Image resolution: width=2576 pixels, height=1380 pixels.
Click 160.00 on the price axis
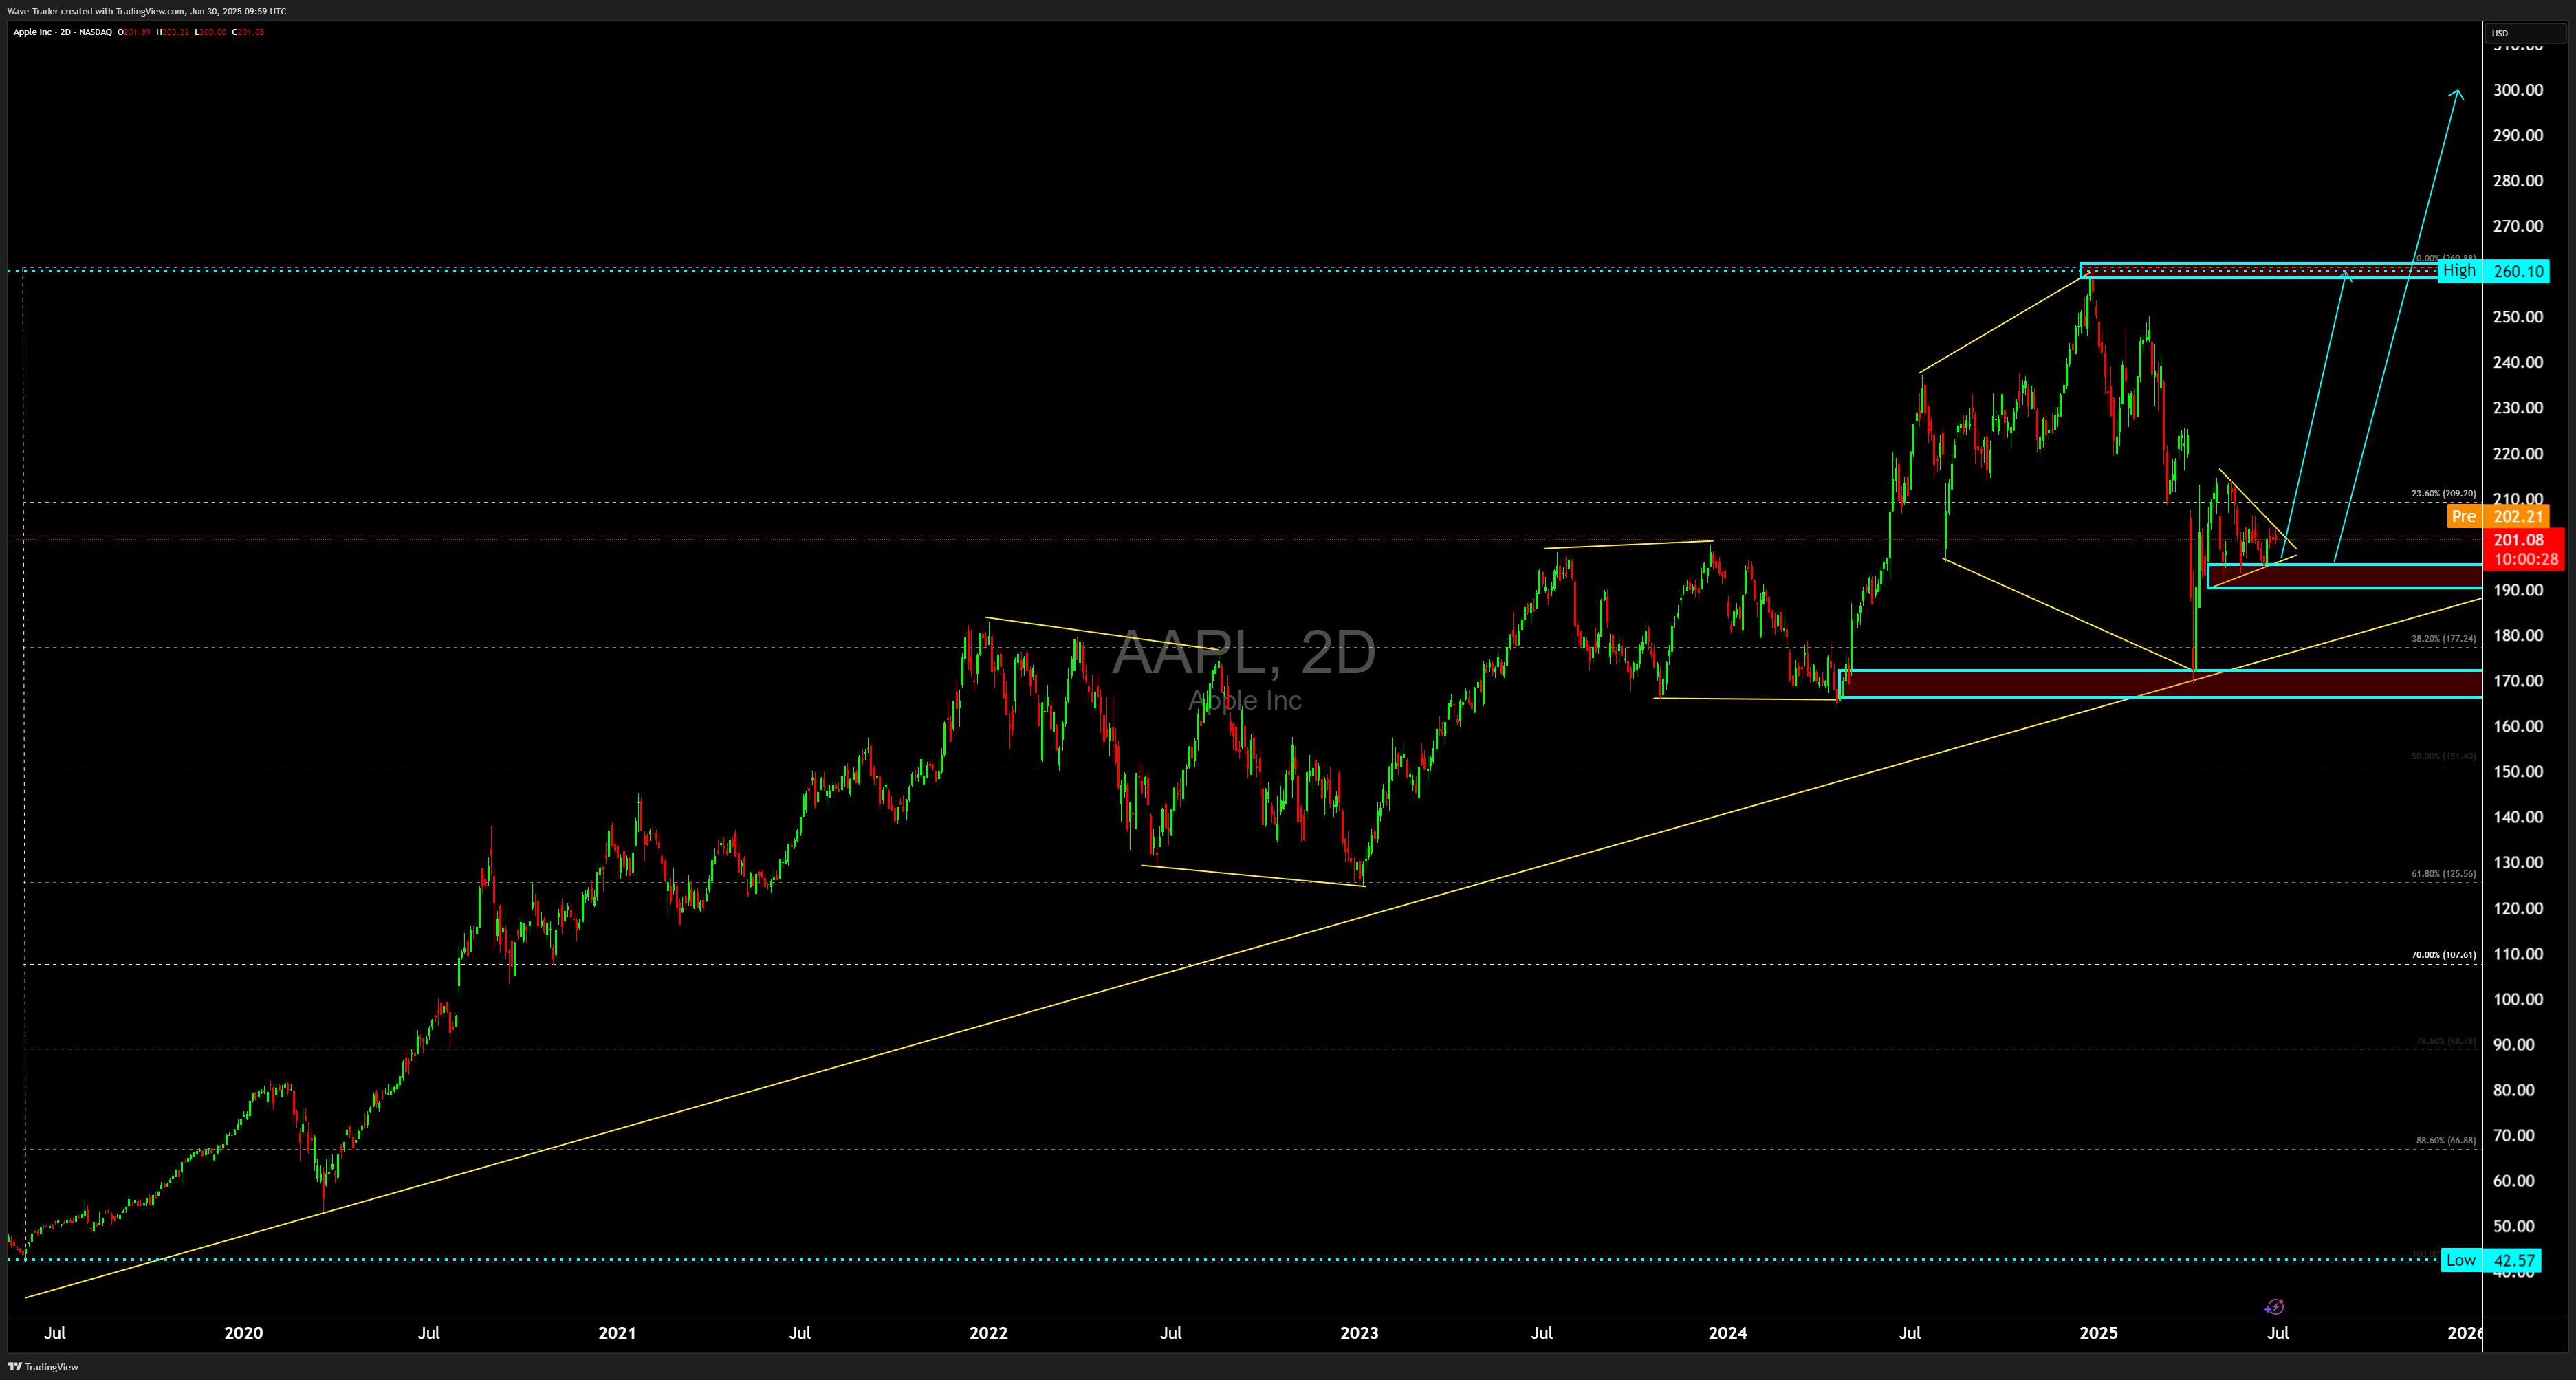click(2518, 726)
